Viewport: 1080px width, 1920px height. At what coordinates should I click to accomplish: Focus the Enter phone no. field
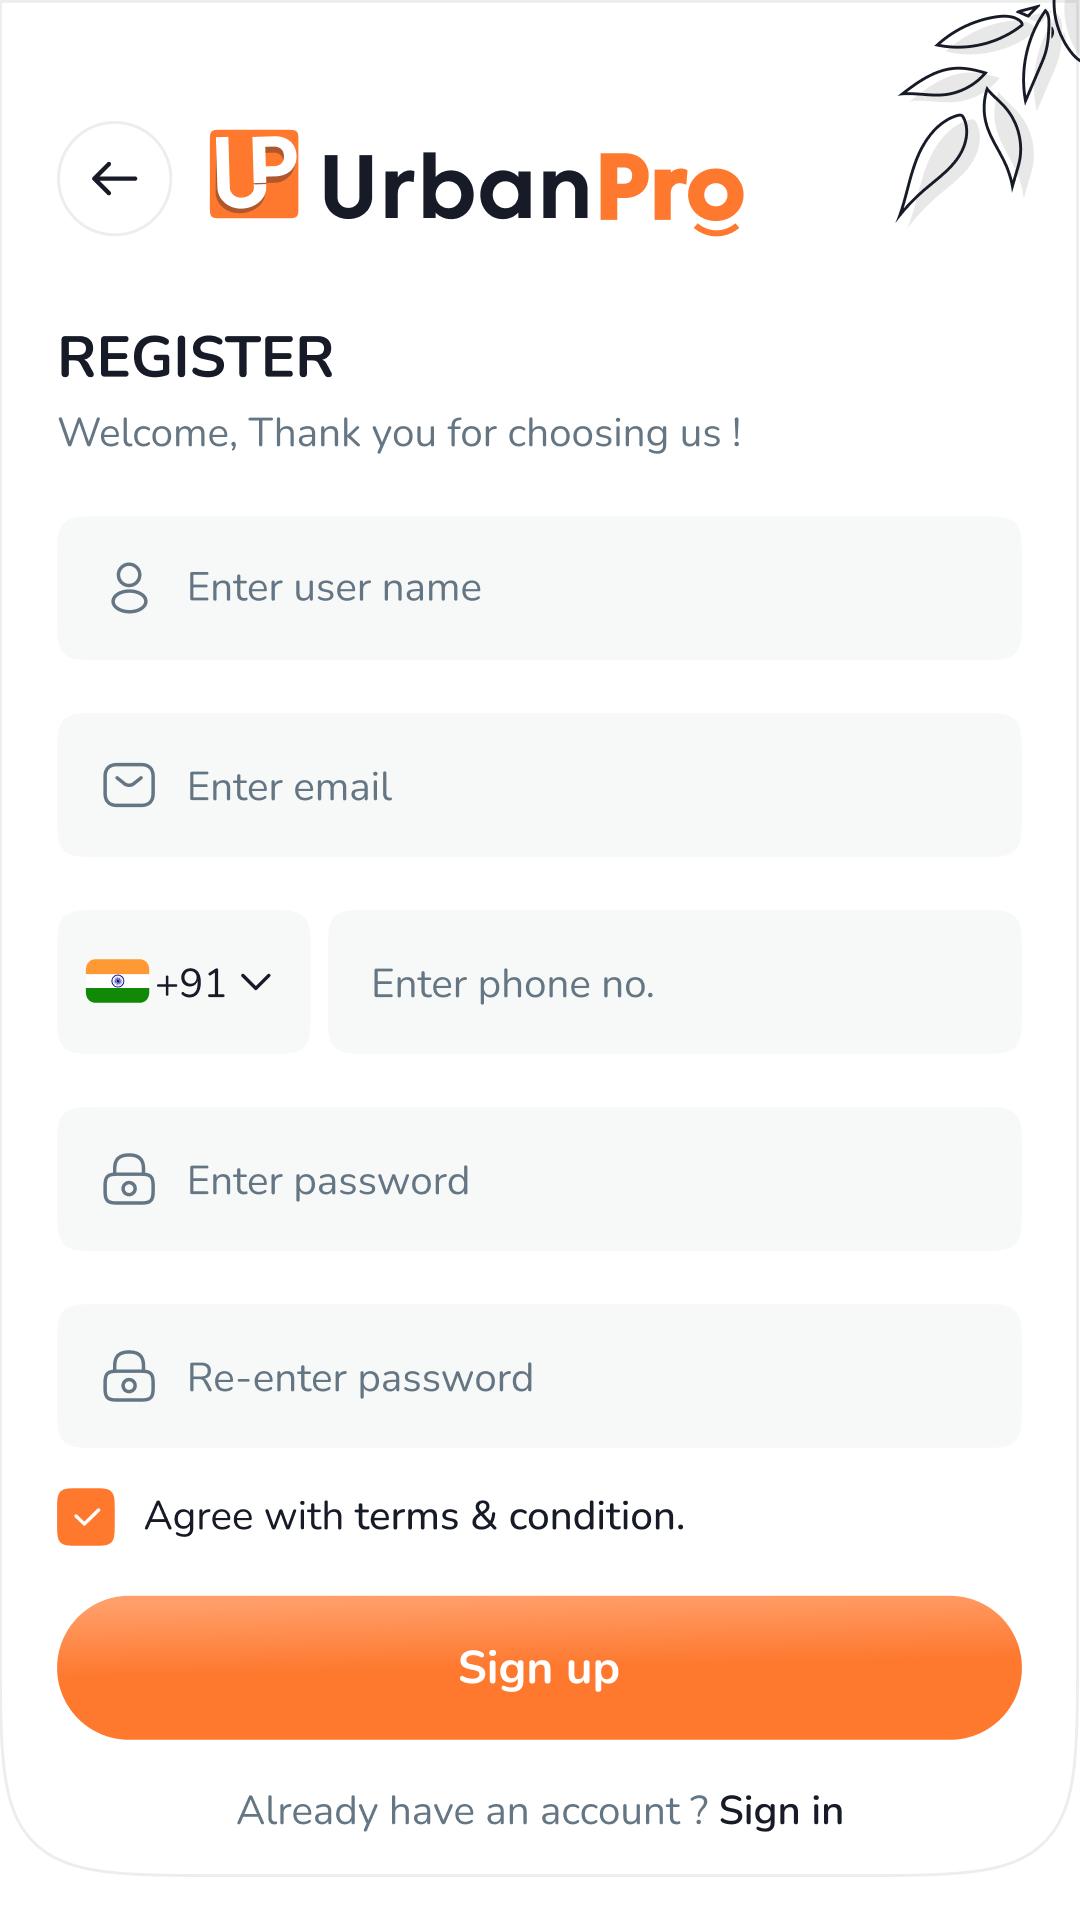tap(675, 983)
